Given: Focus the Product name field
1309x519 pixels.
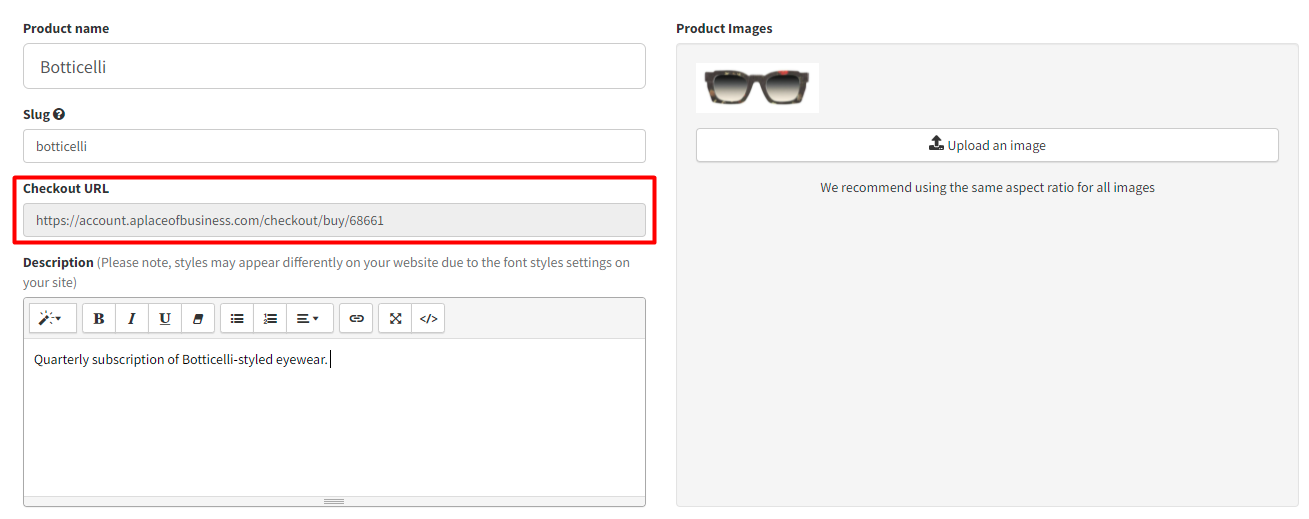Looking at the screenshot, I should pos(334,66).
